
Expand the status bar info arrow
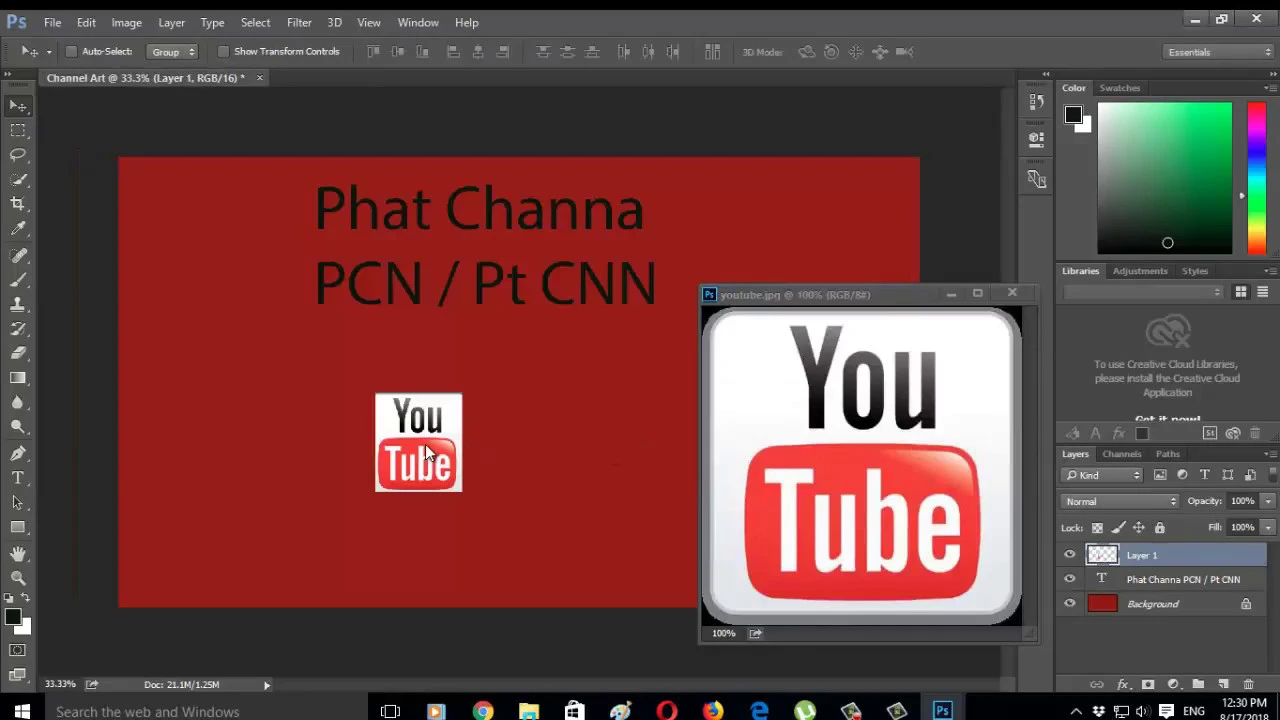(266, 685)
